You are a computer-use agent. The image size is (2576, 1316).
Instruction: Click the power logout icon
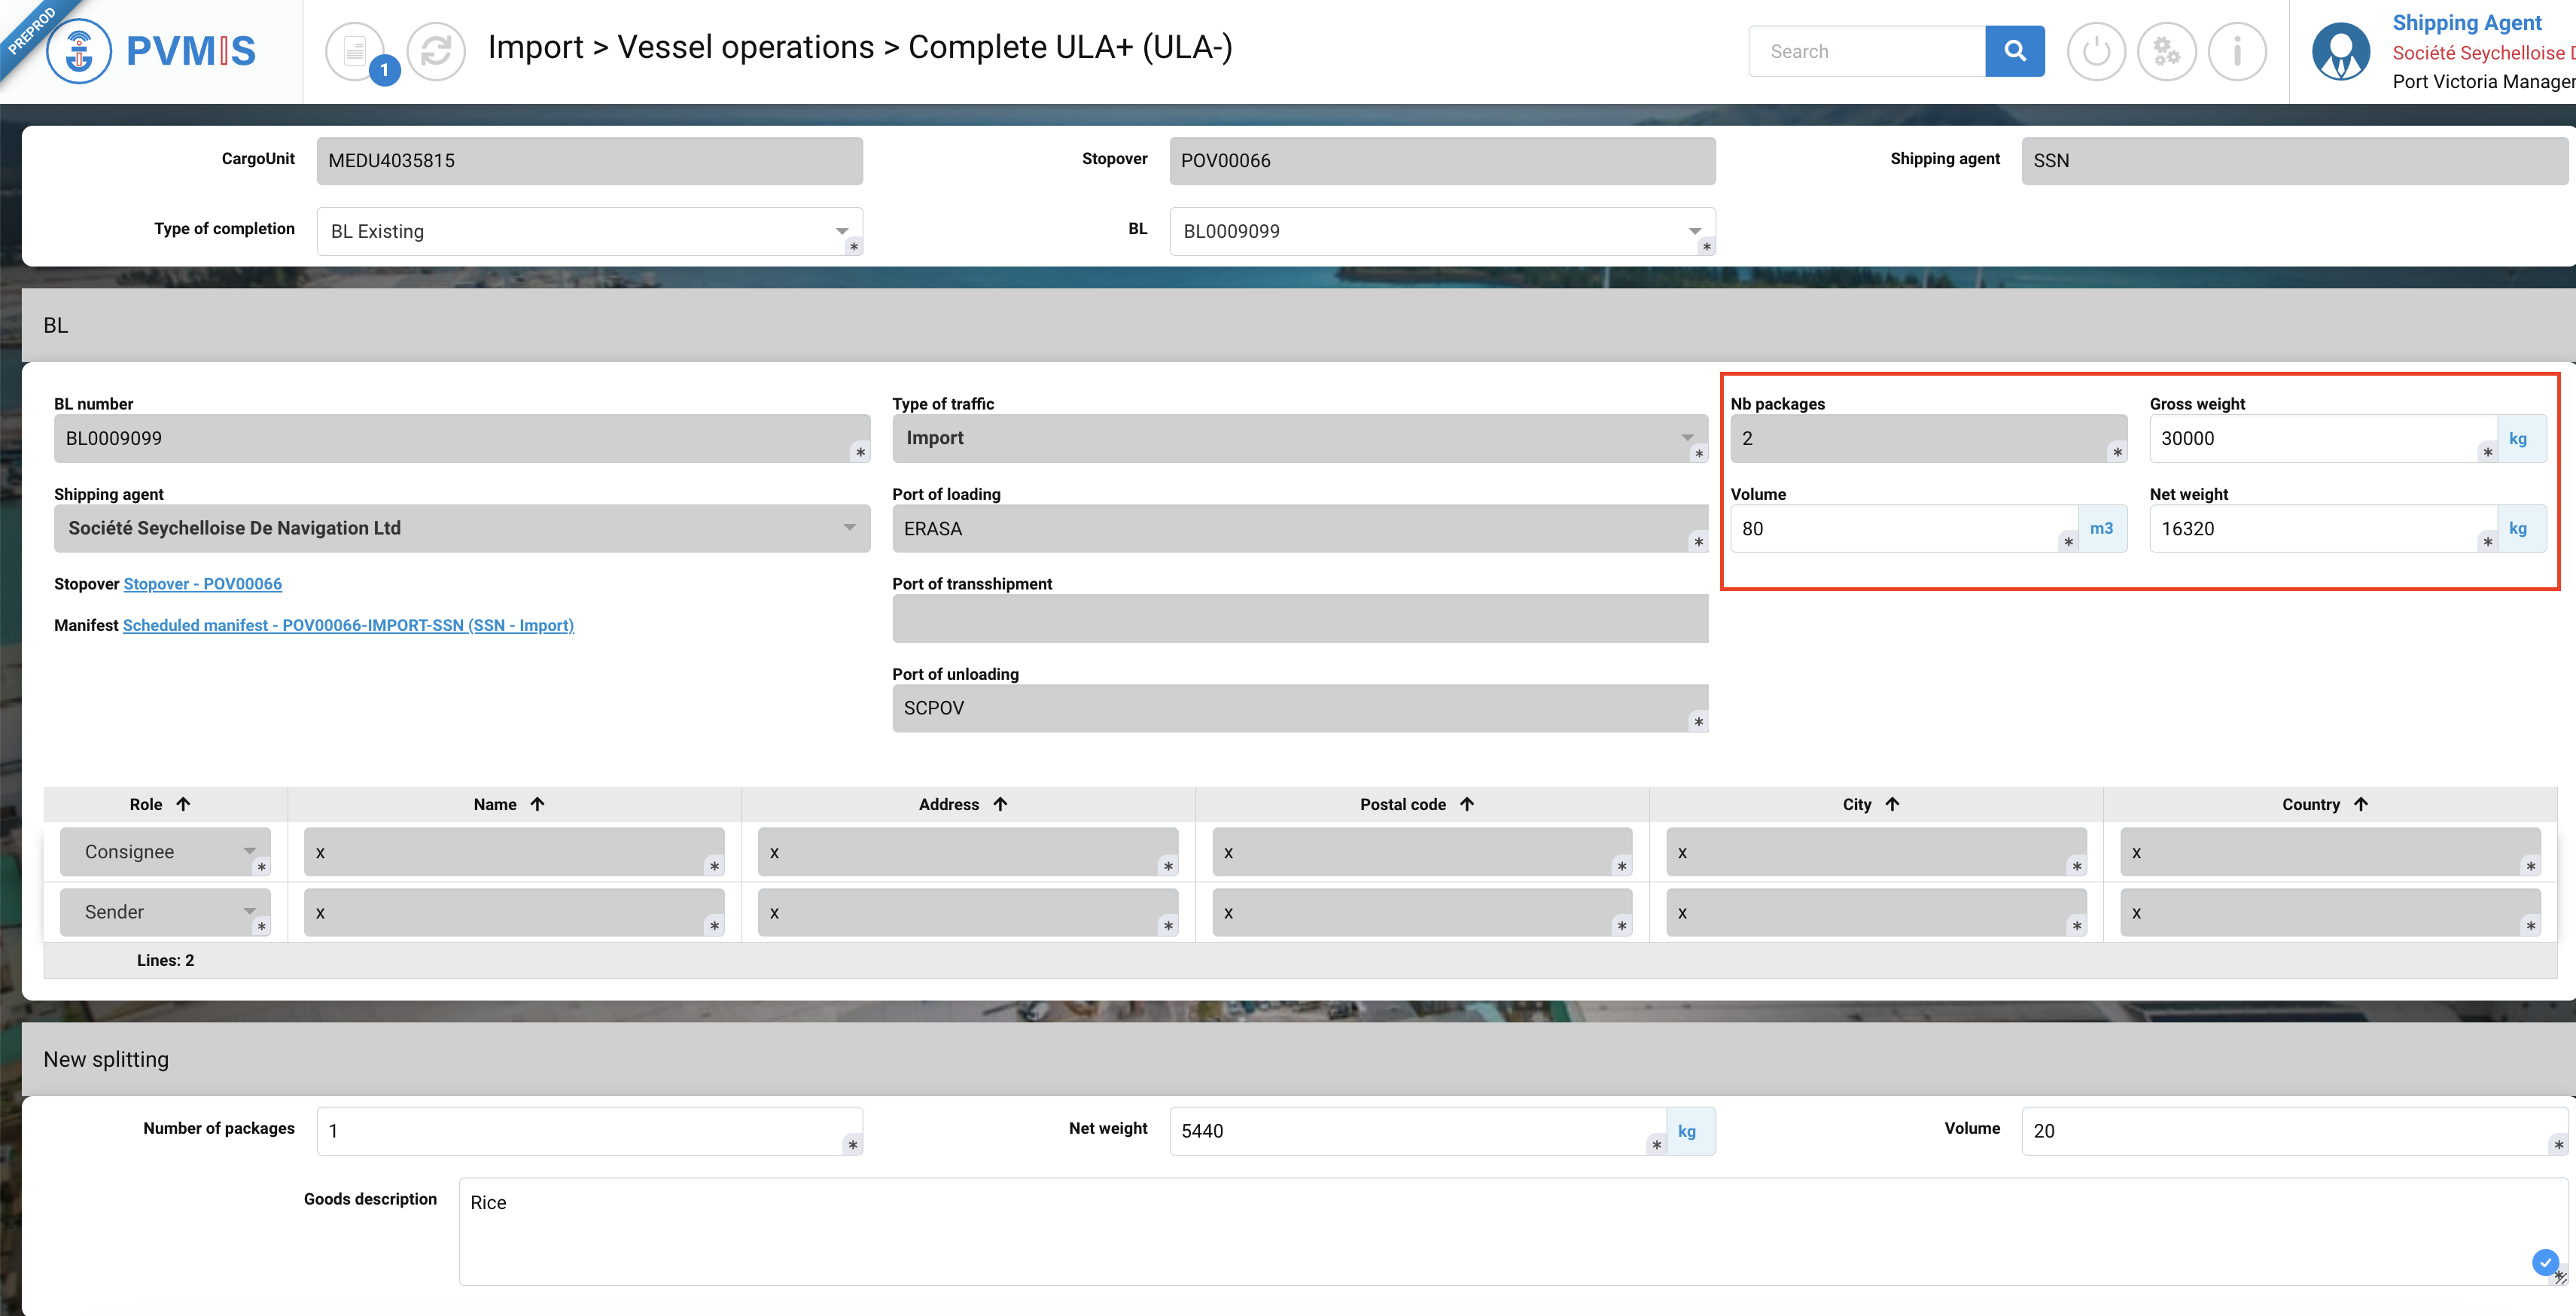coord(2095,51)
